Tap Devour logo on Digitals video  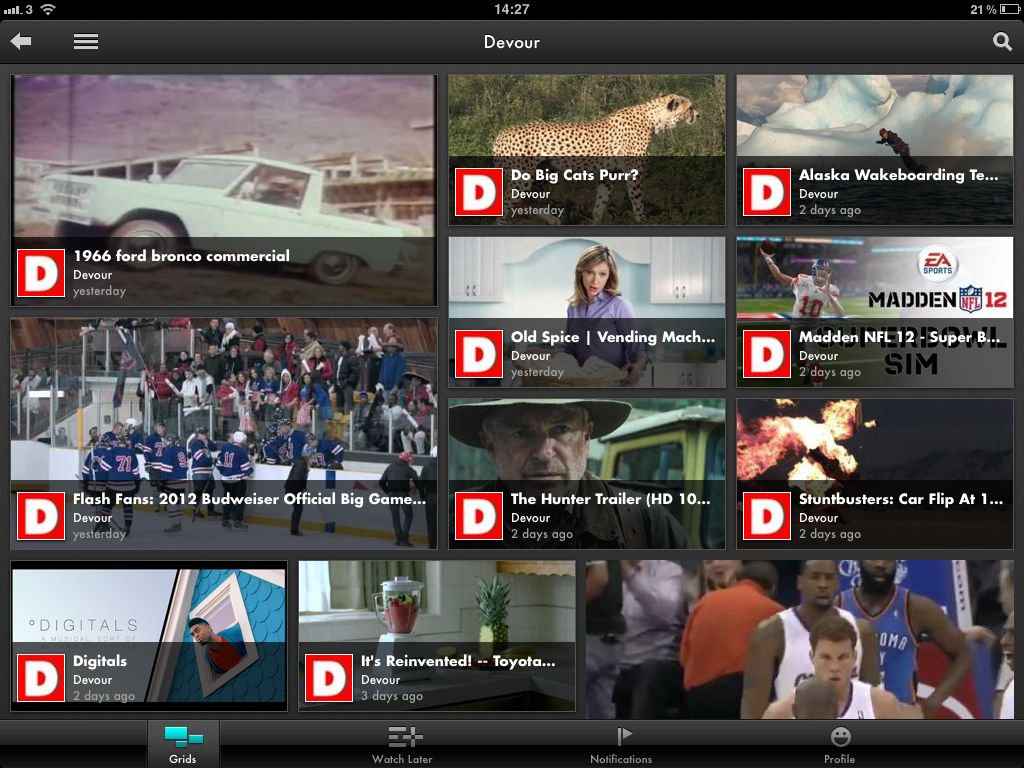40,678
